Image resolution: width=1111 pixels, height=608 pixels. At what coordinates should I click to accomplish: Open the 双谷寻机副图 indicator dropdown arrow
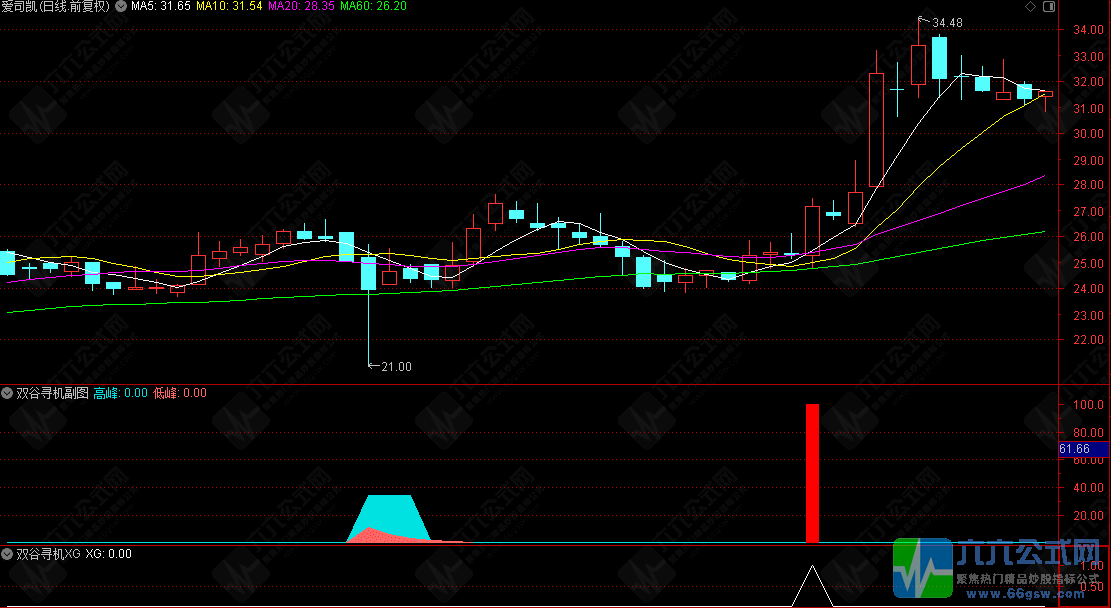pos(8,393)
